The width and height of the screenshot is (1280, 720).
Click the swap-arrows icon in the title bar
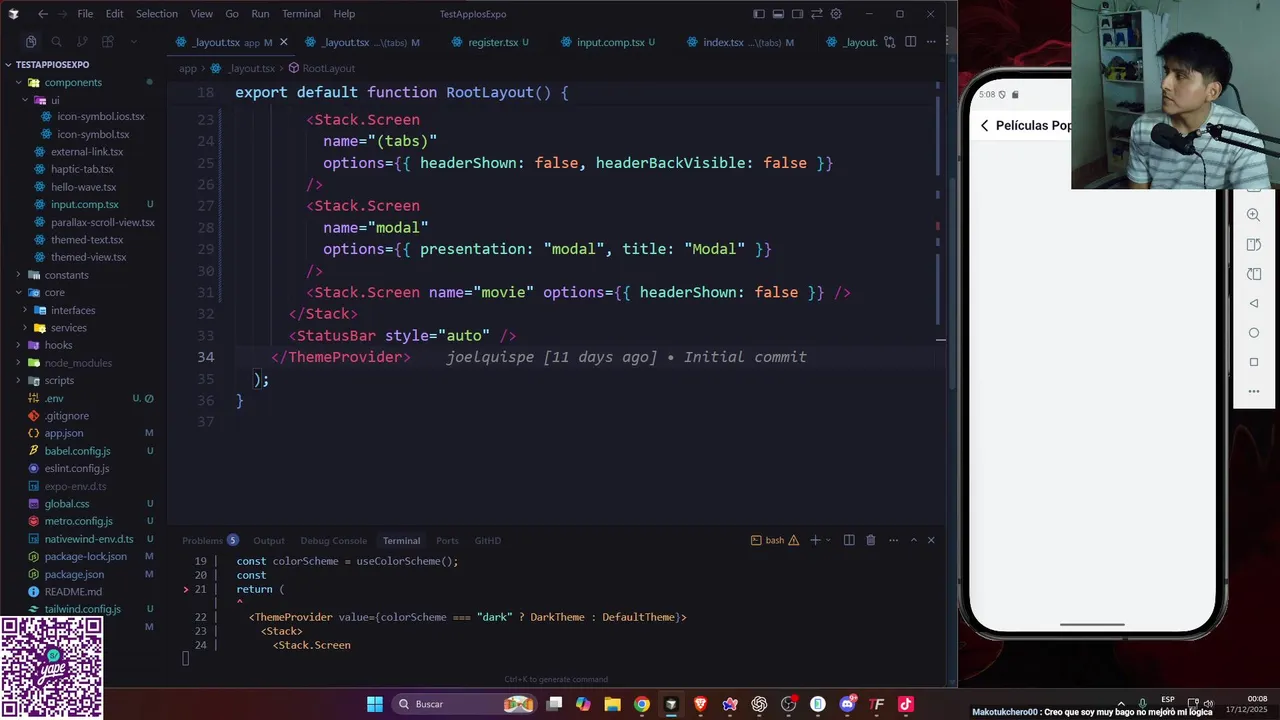click(816, 14)
